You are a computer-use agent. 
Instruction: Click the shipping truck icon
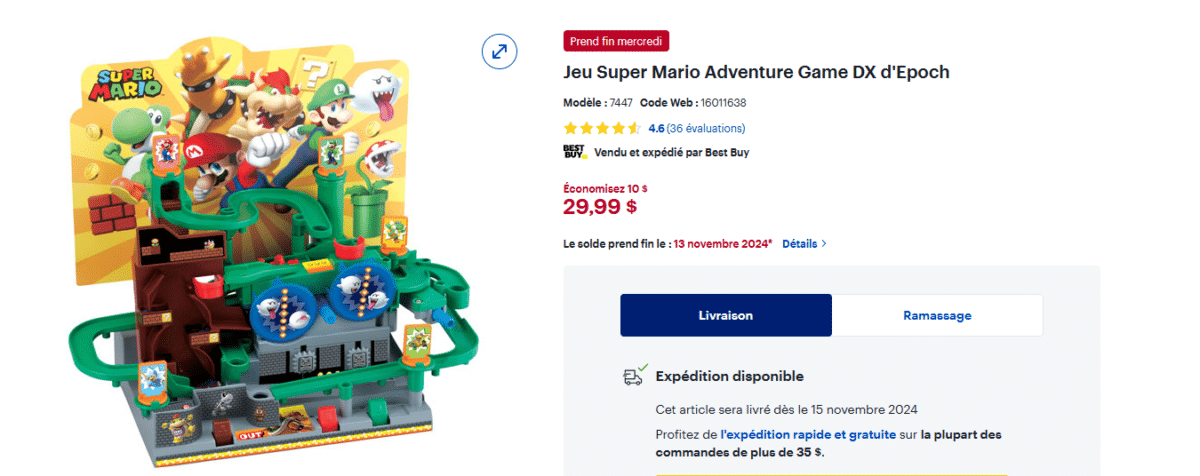point(632,376)
